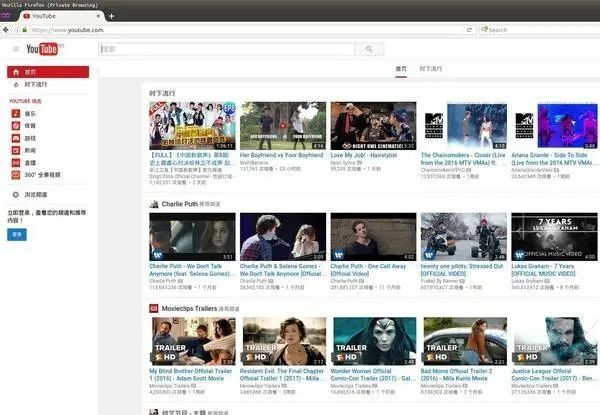Open the Gaming (游戏) category in sidebar

click(30, 138)
